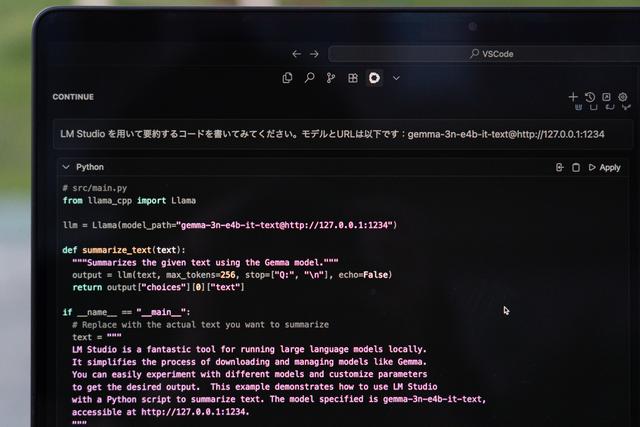Open the VSCode command center search field
Viewport: 640px width, 427px height.
pos(484,54)
